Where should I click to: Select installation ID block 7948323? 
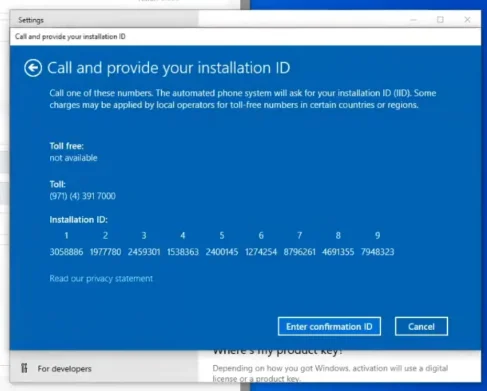pos(377,252)
